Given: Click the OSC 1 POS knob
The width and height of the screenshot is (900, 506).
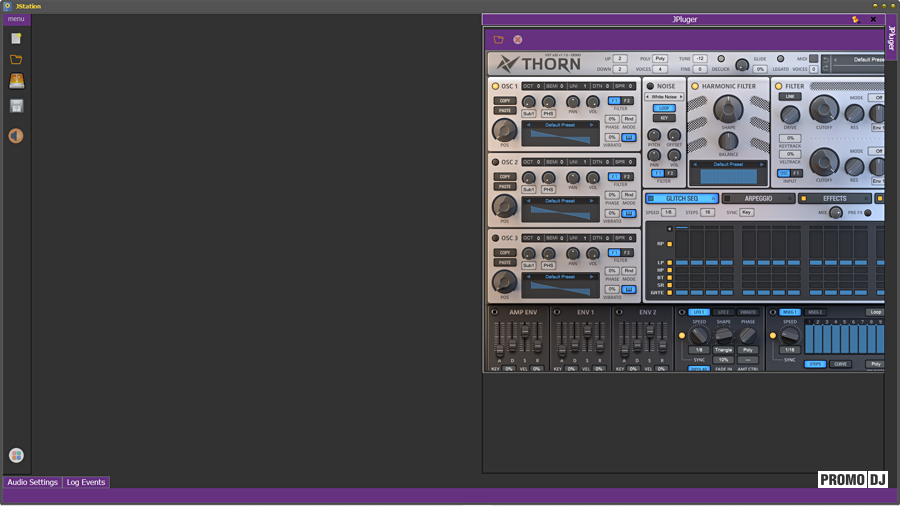Looking at the screenshot, I should [504, 130].
